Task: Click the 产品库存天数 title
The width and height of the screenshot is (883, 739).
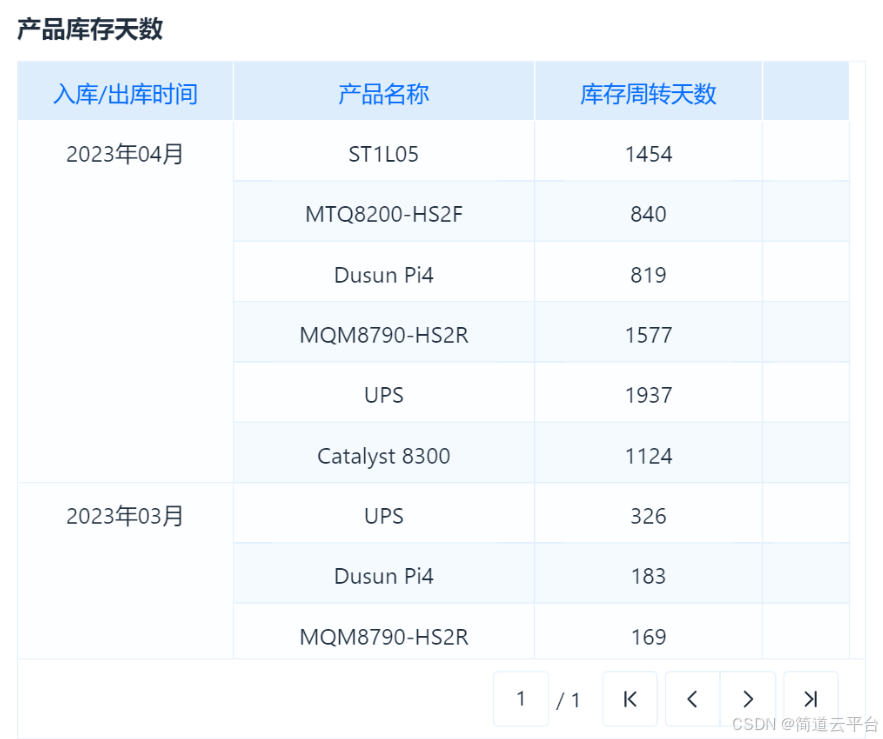Action: (x=90, y=29)
